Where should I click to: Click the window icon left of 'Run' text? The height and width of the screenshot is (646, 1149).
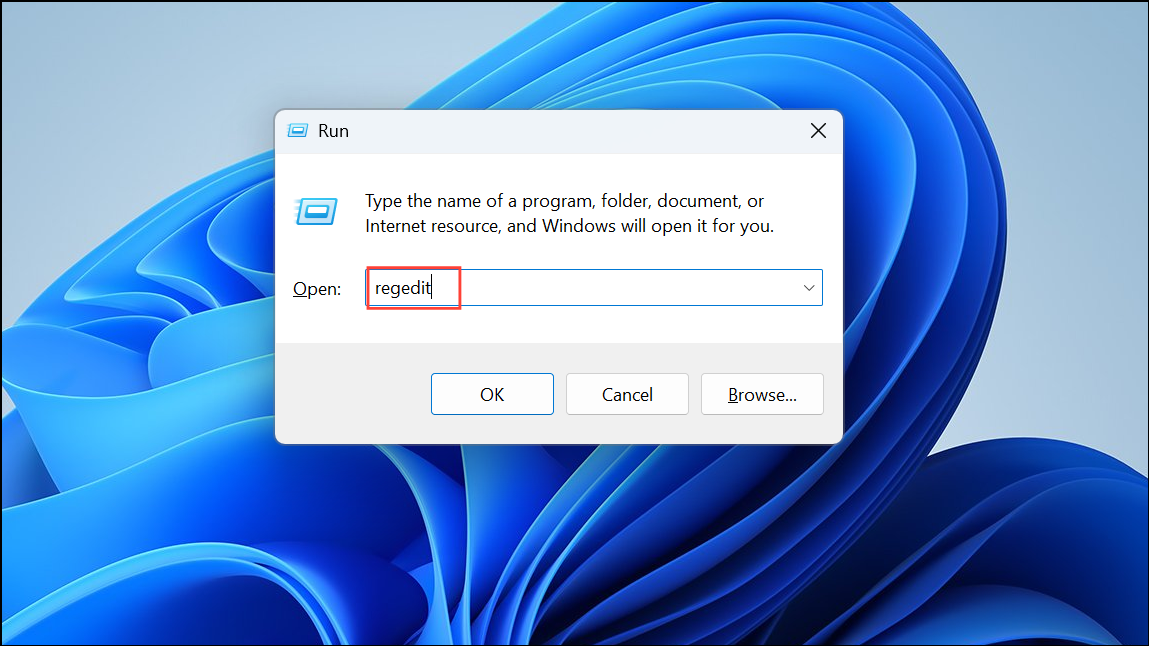(297, 130)
